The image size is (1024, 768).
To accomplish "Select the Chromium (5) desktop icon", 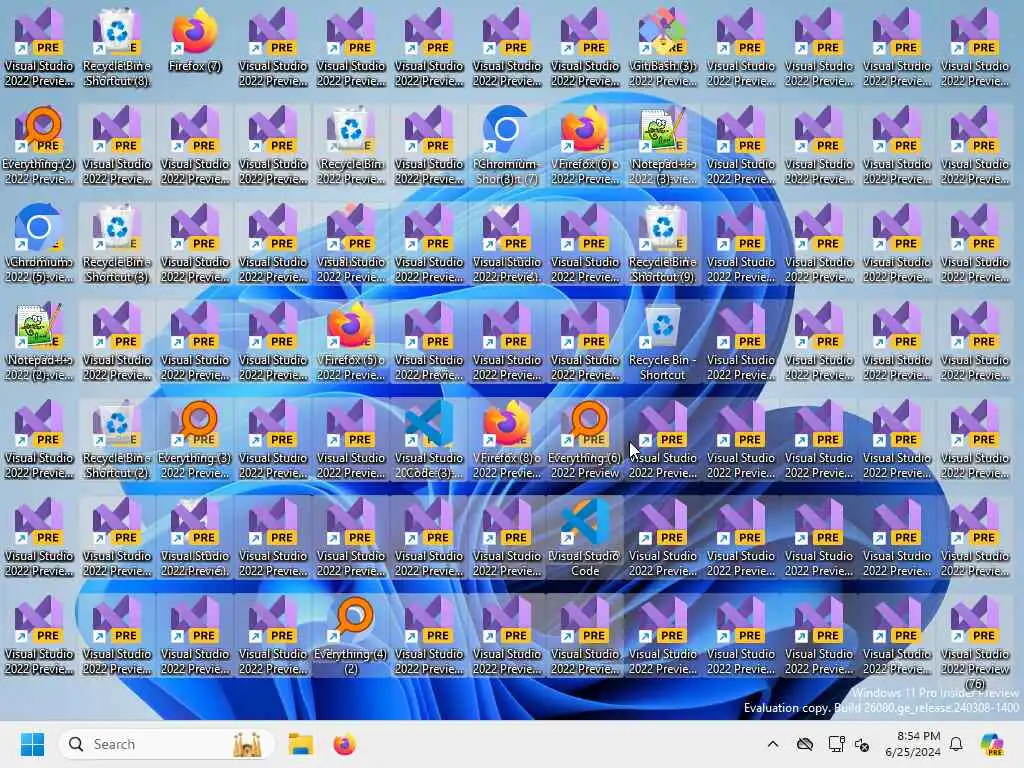I will tap(39, 243).
